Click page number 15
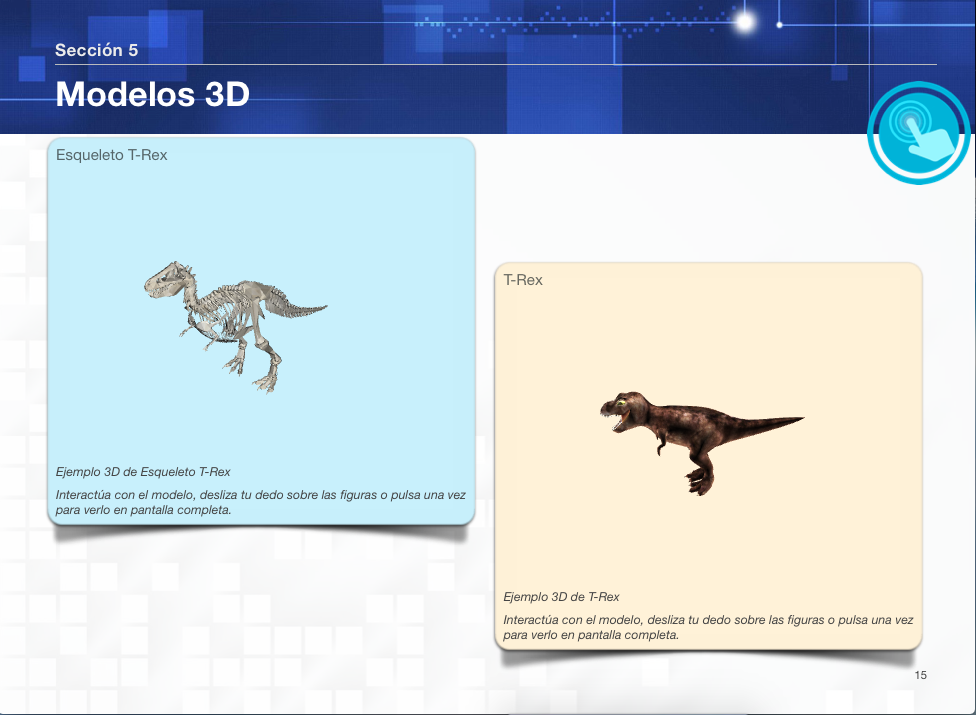 coord(920,676)
